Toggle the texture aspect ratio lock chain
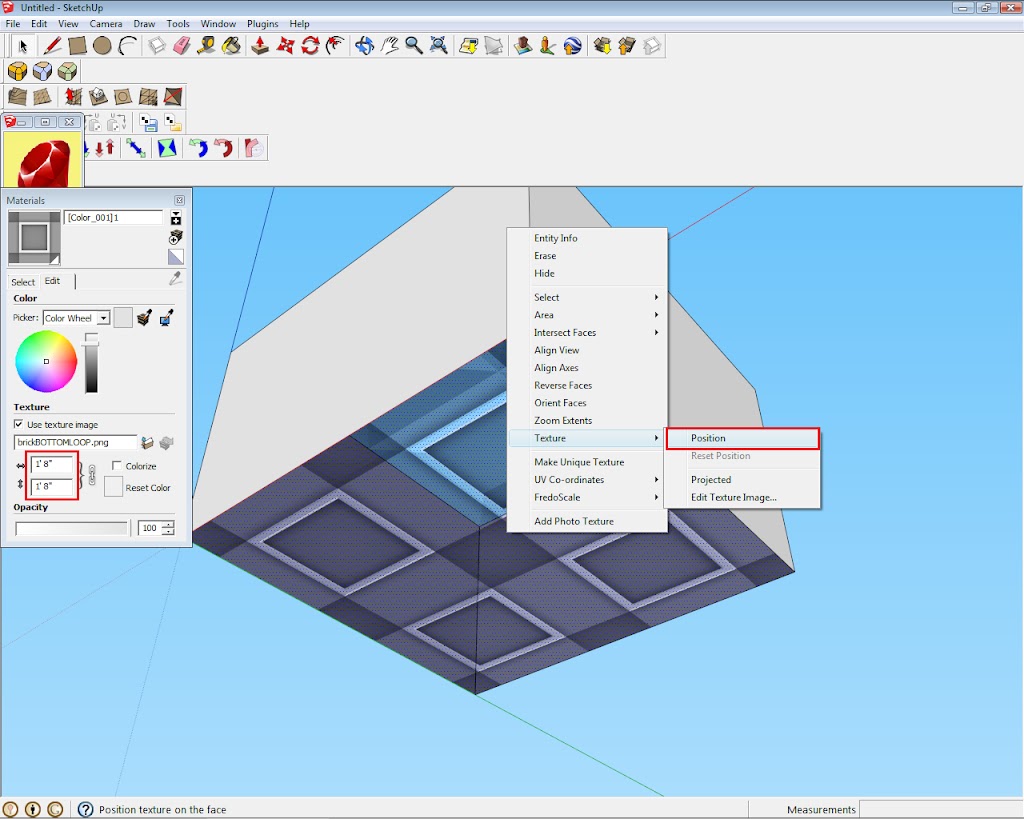Image resolution: width=1024 pixels, height=819 pixels. tap(92, 475)
